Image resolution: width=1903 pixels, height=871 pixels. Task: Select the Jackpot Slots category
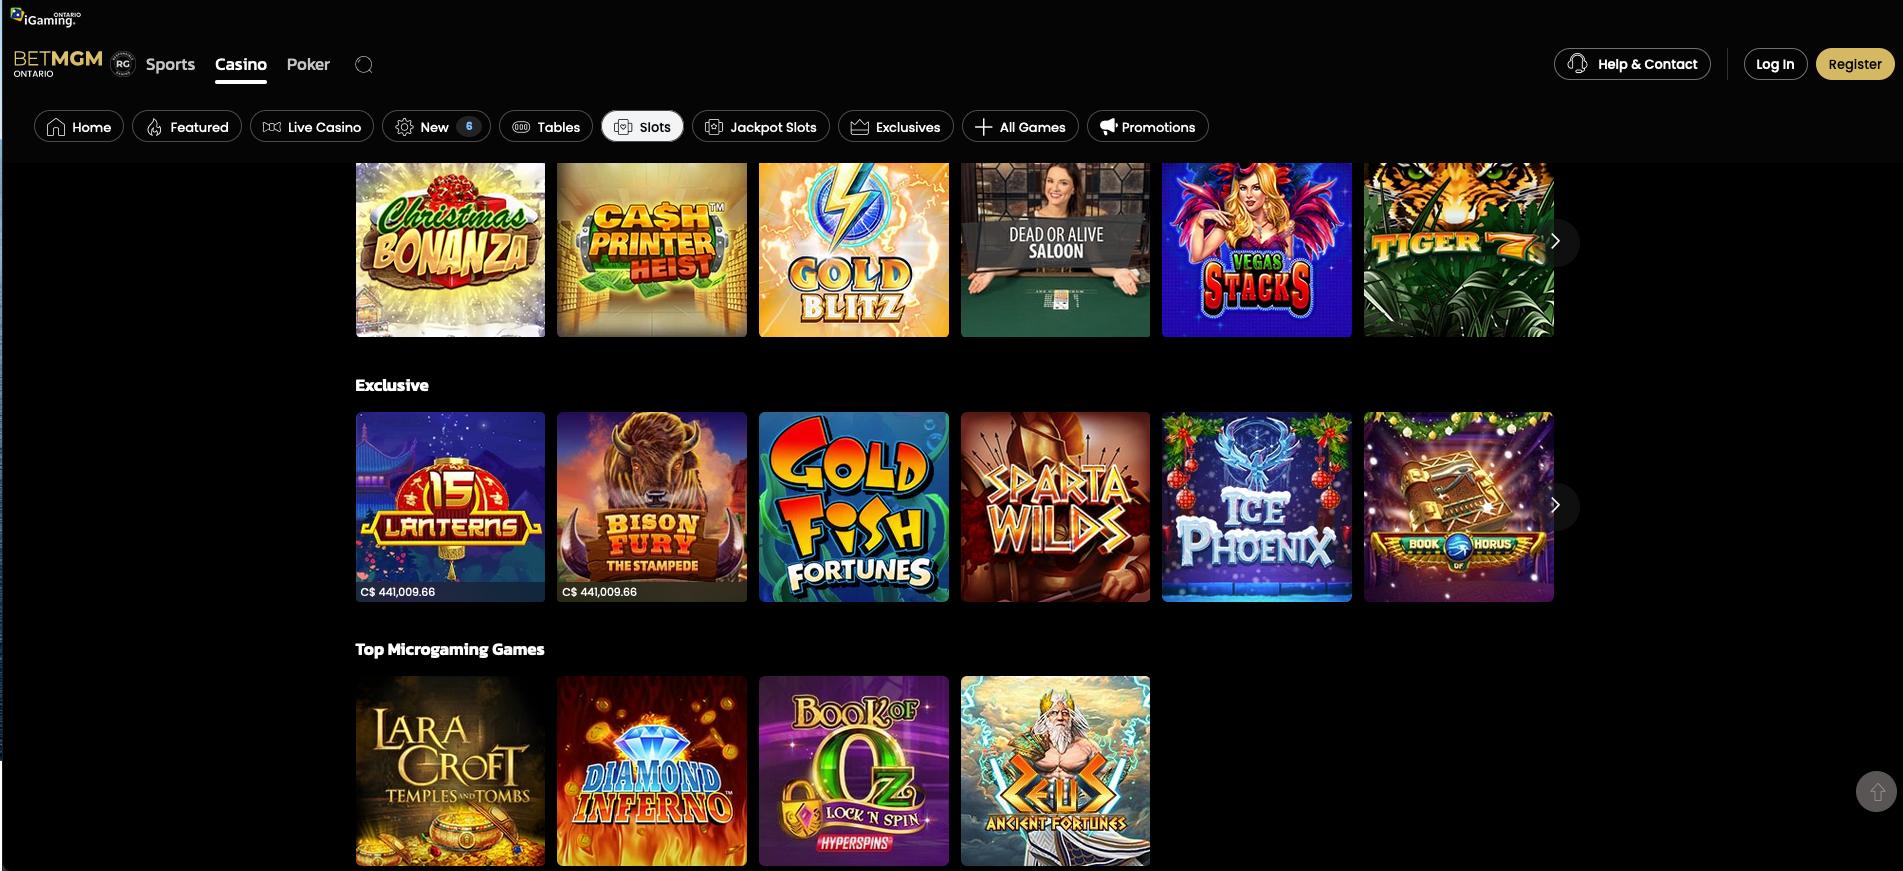click(761, 127)
